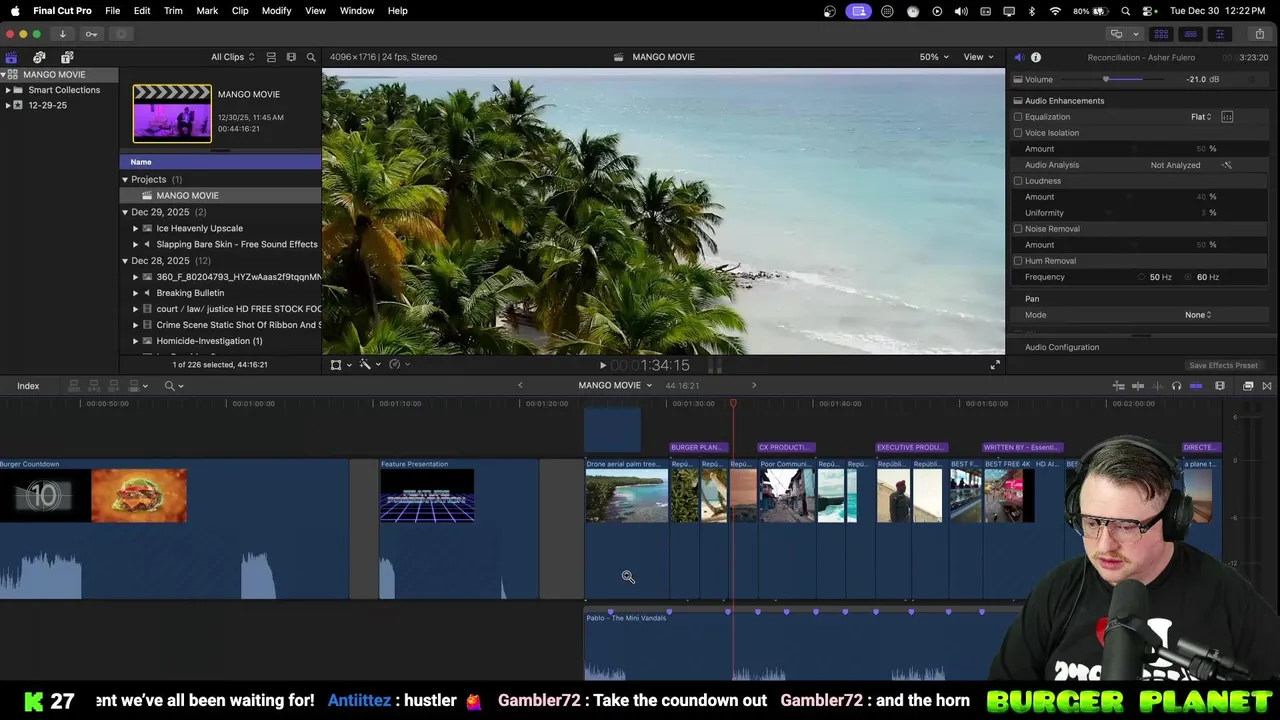Screen dimensions: 1280x720
Task: Show the Equalization advanced EQ button
Action: (x=1227, y=117)
